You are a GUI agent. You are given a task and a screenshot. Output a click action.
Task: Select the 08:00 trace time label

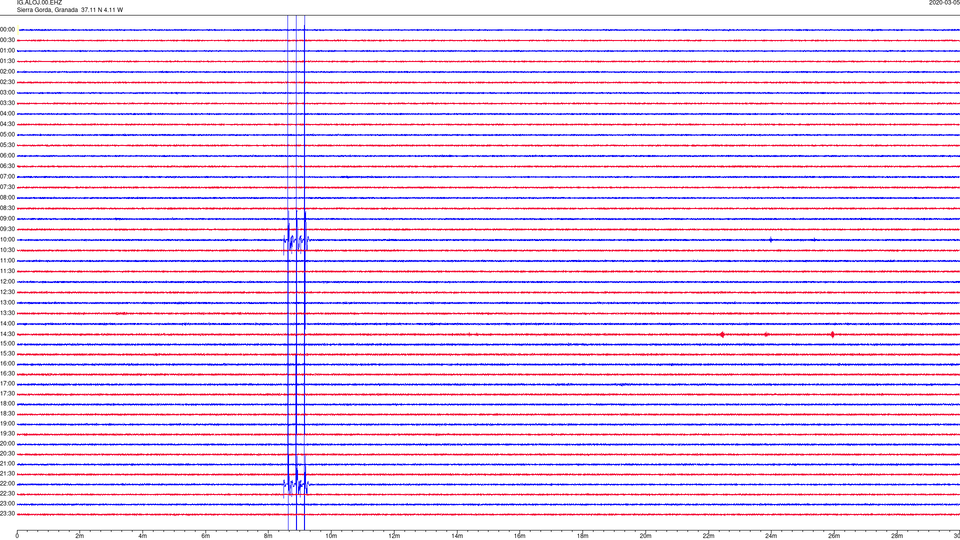pos(7,198)
